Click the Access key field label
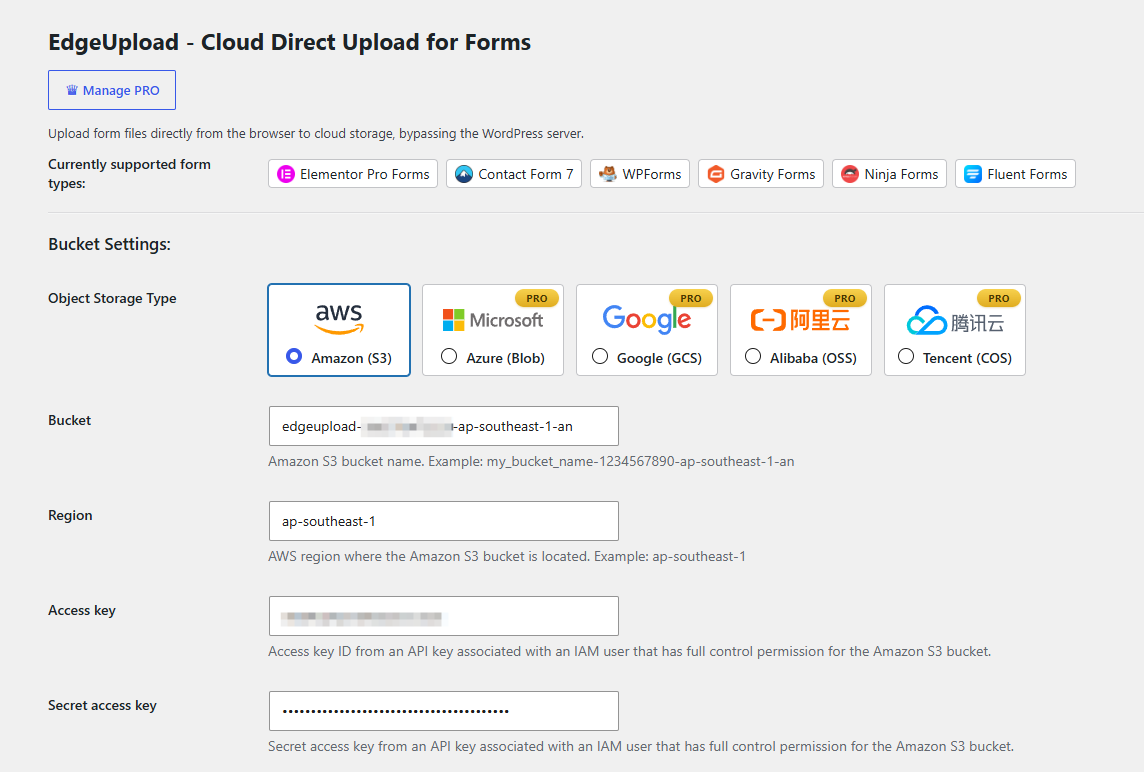This screenshot has width=1144, height=772. [82, 610]
